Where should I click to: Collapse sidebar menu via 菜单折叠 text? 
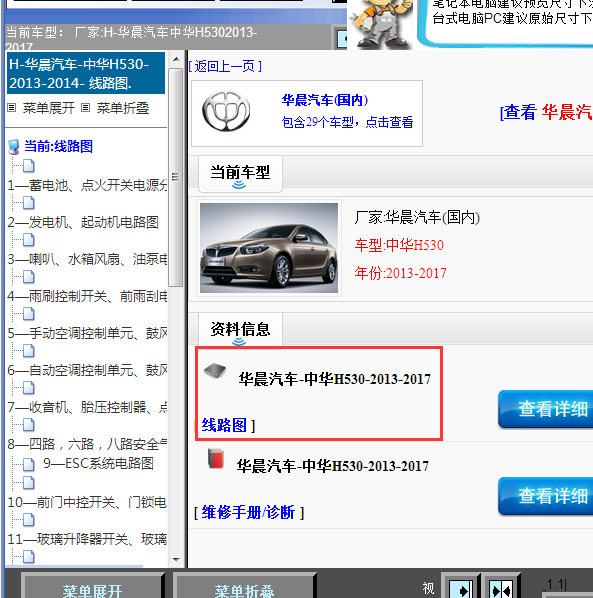[123, 108]
